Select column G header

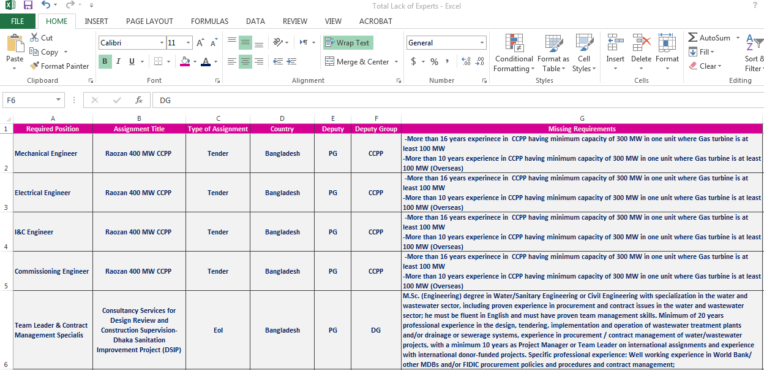pyautogui.click(x=582, y=118)
